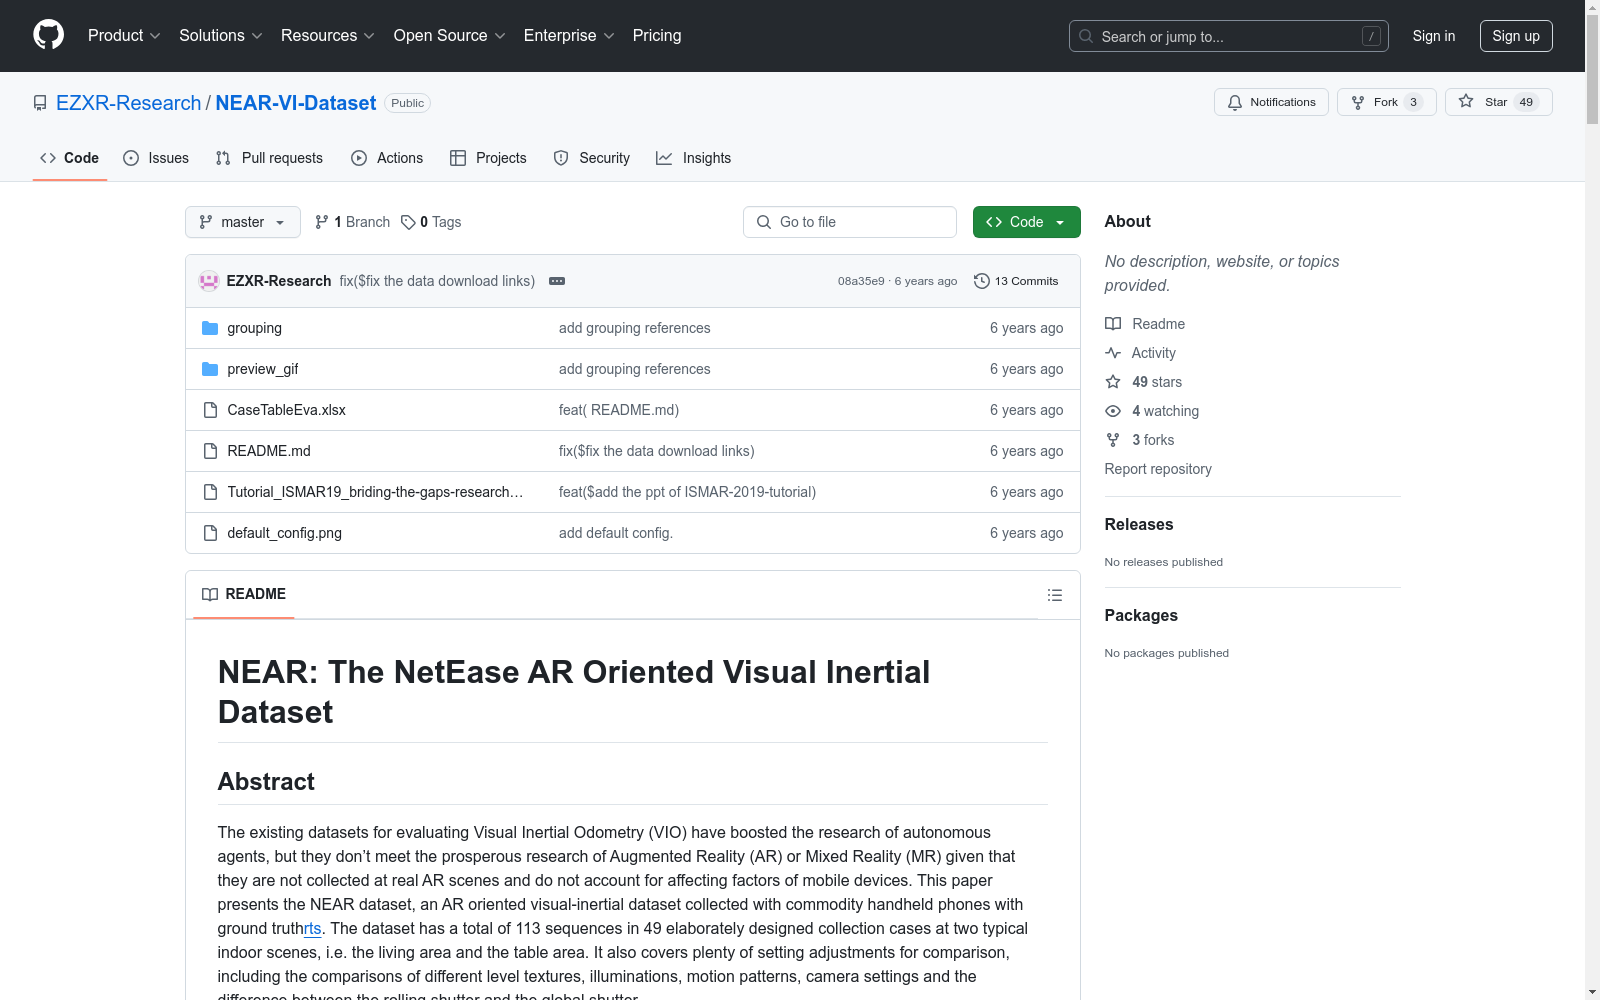The width and height of the screenshot is (1600, 1000).
Task: Open the Projects tab
Action: (488, 158)
